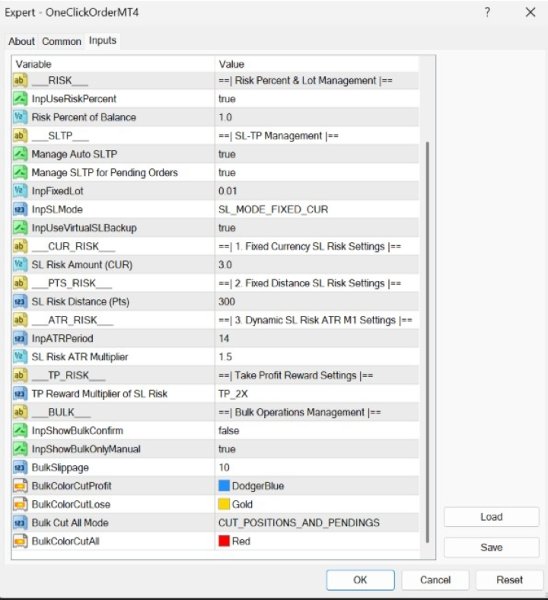Select the integer icon beside InpSLMode
The height and width of the screenshot is (600, 548).
pos(20,209)
